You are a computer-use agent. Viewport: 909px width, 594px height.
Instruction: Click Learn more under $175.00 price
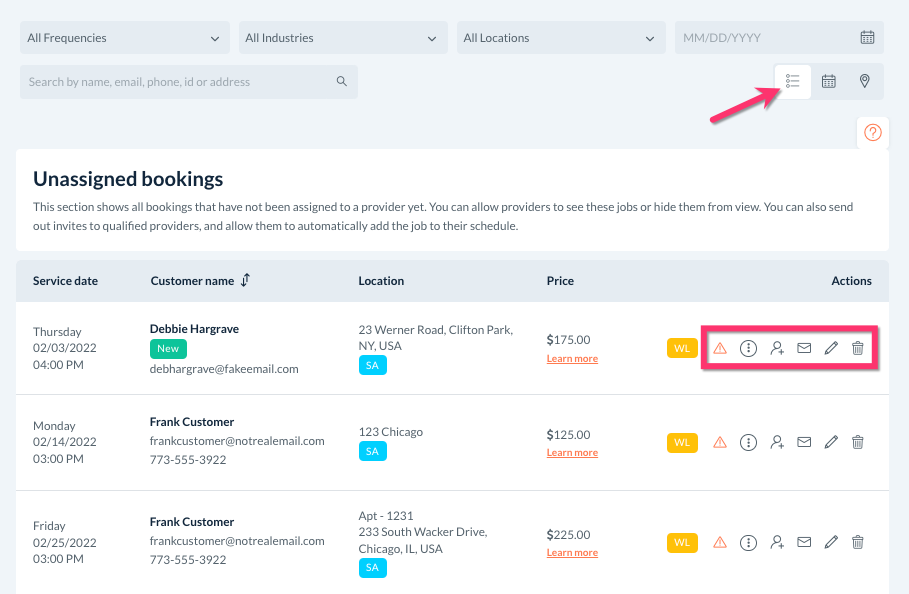tap(572, 359)
